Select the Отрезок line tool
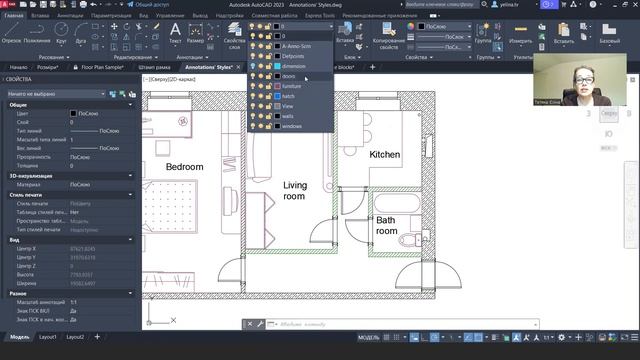 coord(11,32)
